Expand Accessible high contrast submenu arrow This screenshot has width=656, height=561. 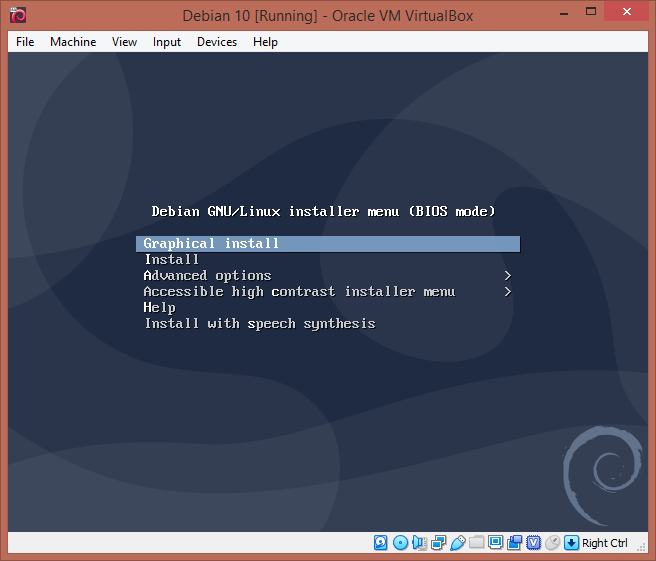tap(507, 292)
